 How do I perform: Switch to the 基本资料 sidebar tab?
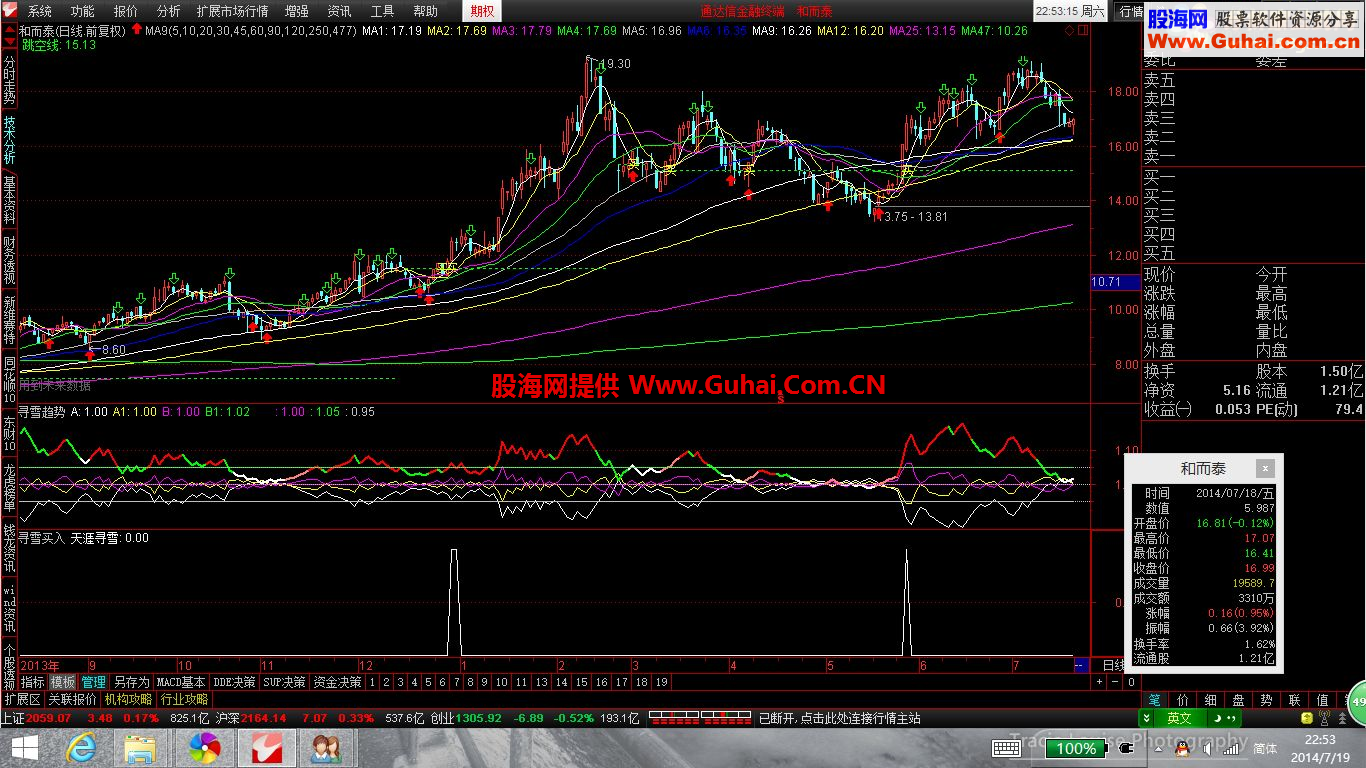coord(9,199)
